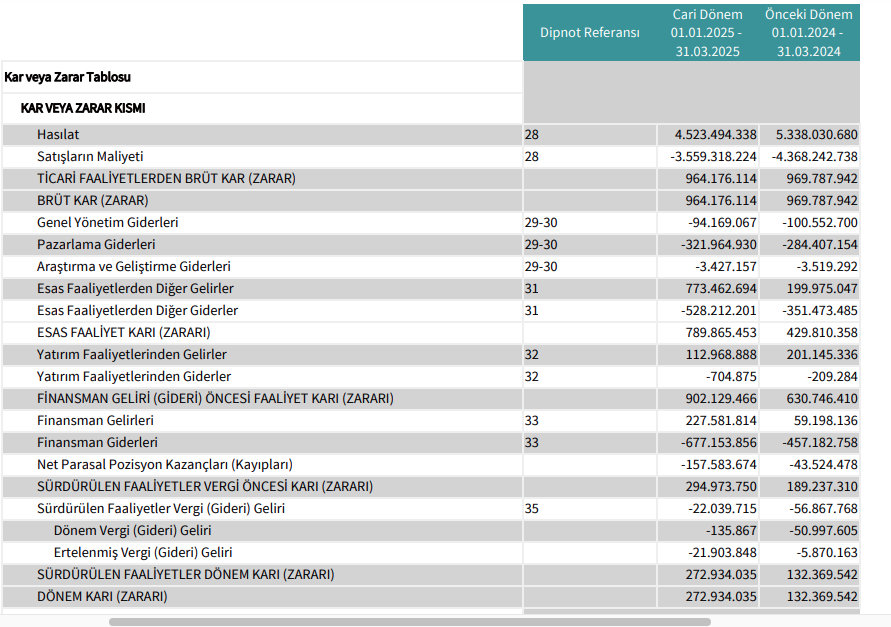This screenshot has height=627, width=891.
Task: Click the Dipnot Referansı column header
Action: coord(590,33)
